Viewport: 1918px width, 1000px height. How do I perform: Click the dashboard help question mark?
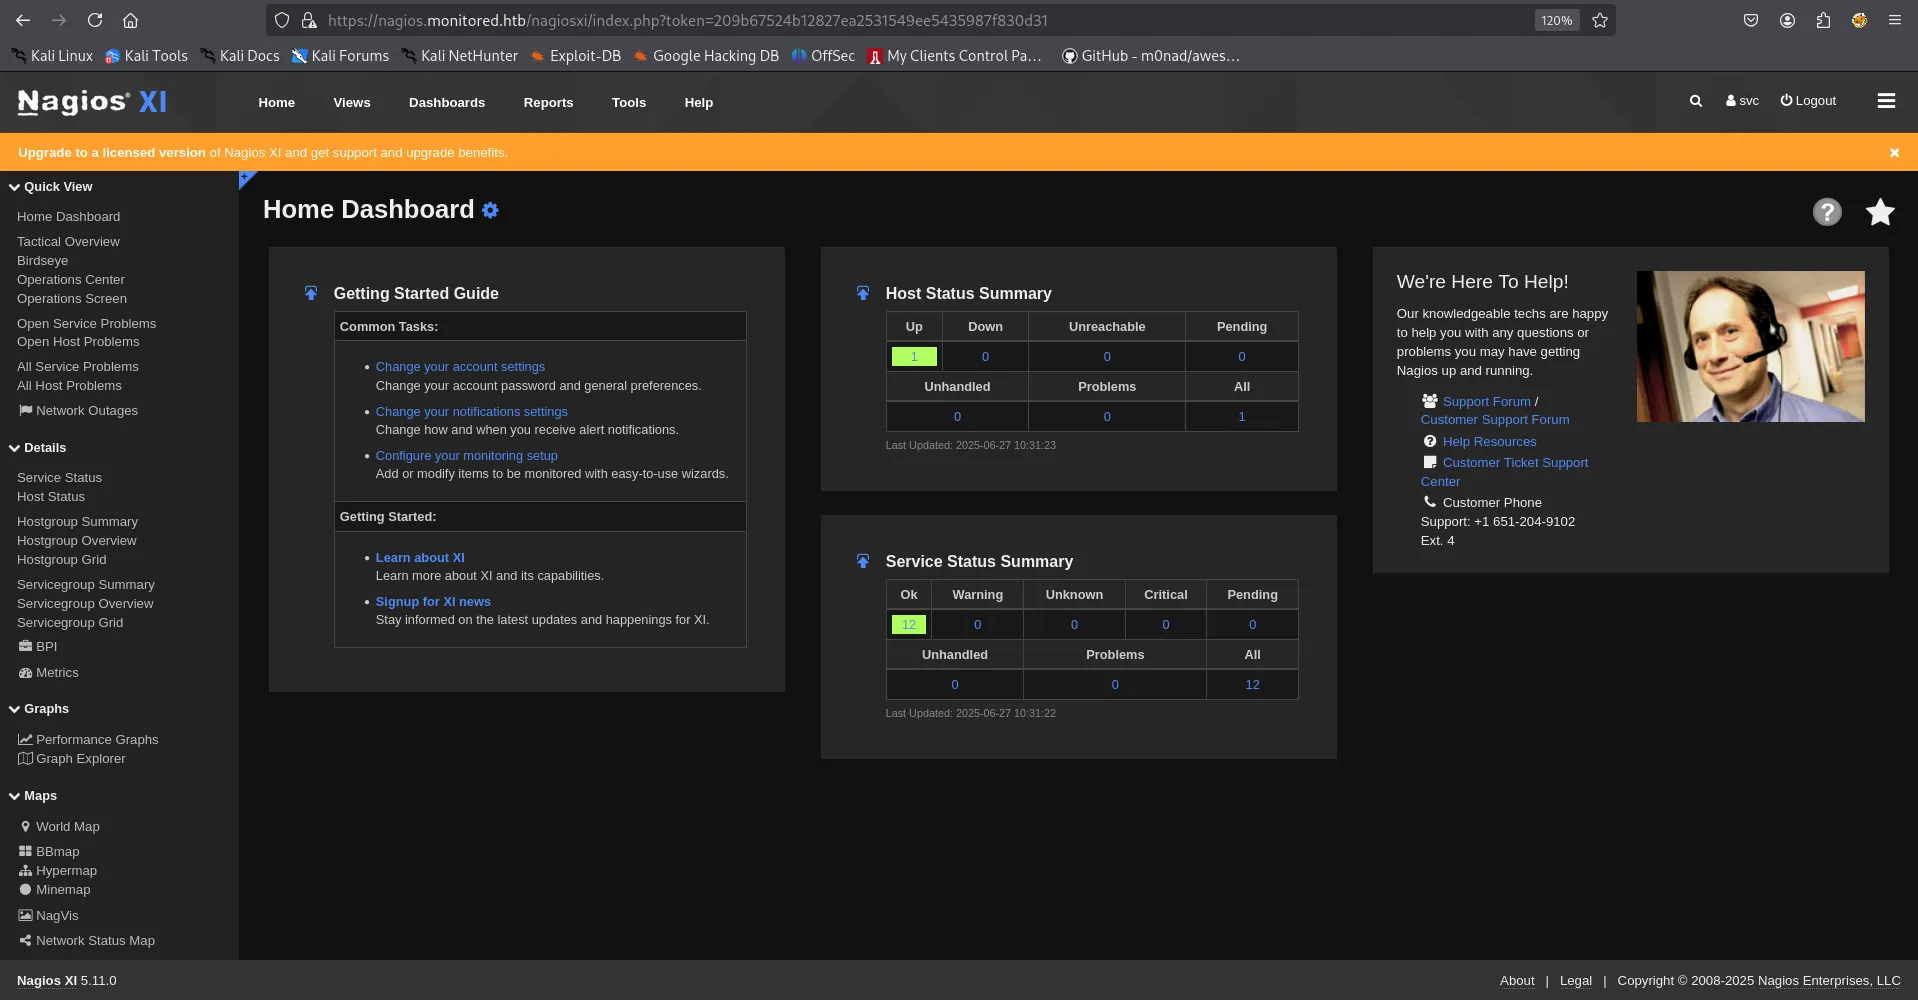1827,212
